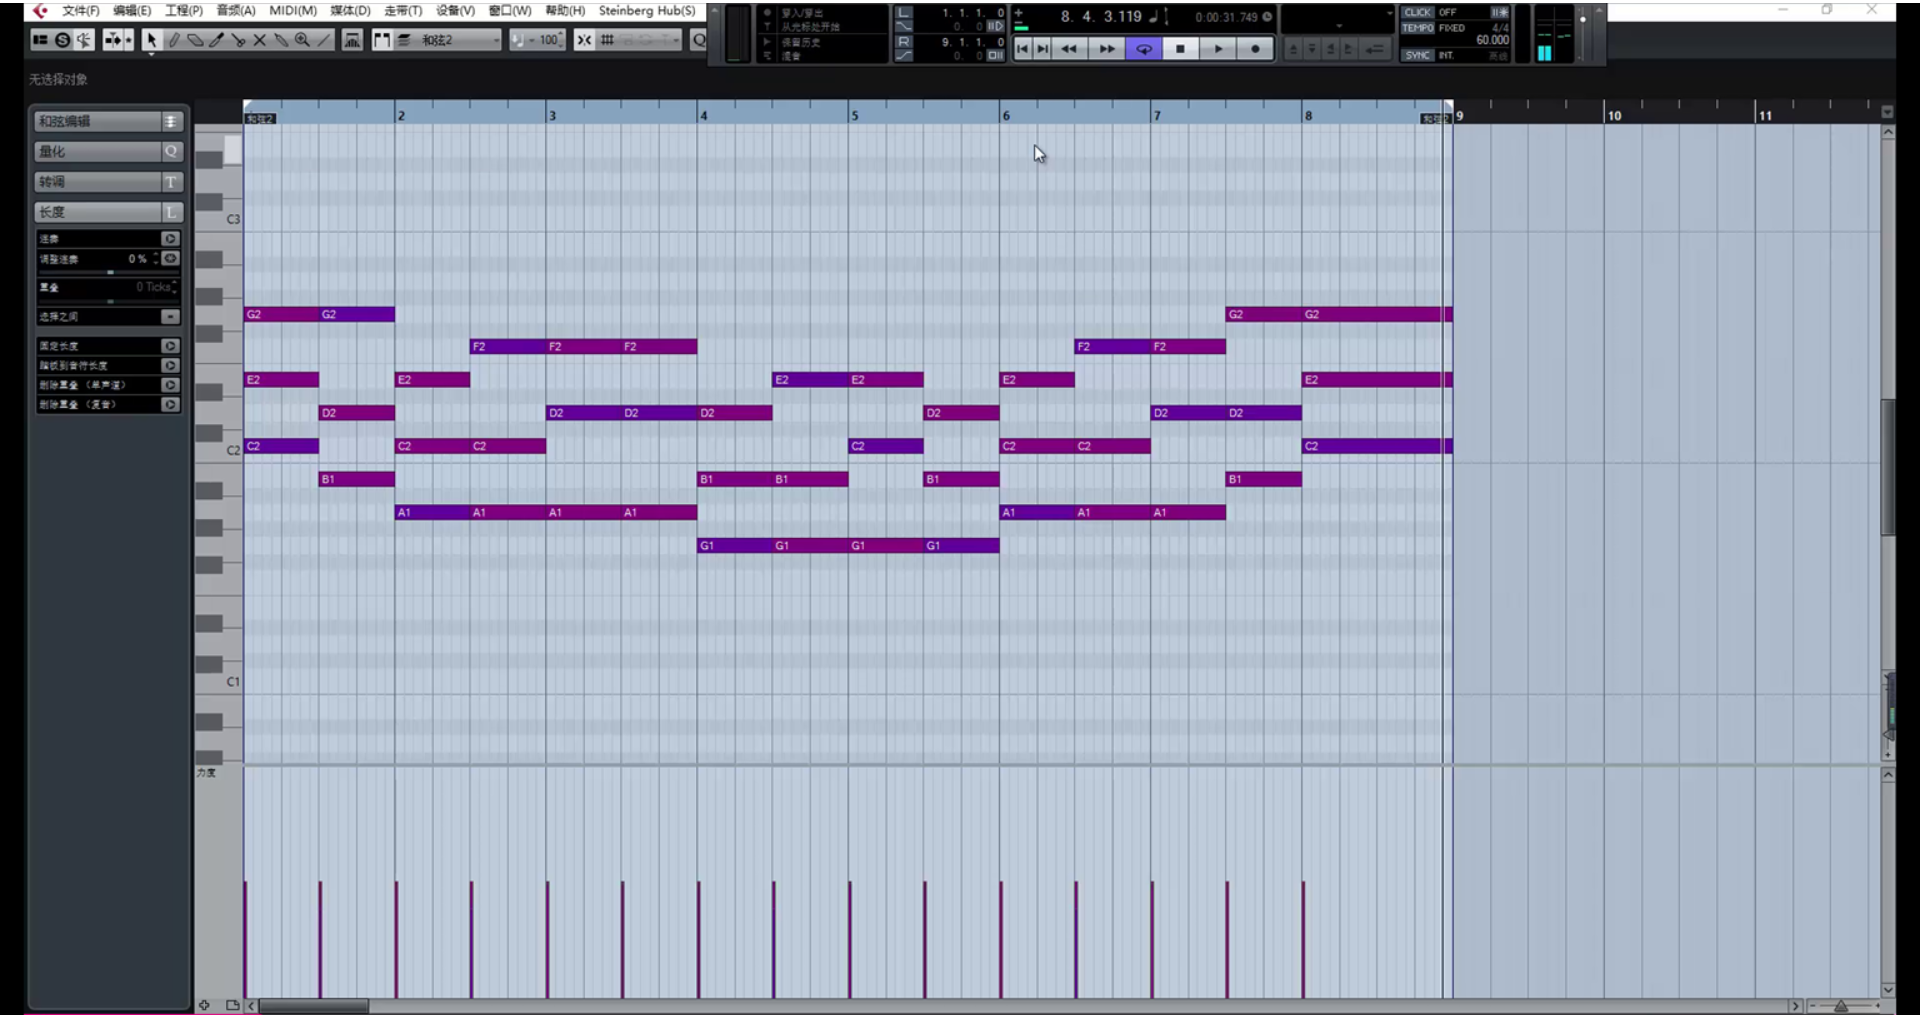Click the part borders icon
Screen dimensions: 1920x1015
tap(381, 40)
